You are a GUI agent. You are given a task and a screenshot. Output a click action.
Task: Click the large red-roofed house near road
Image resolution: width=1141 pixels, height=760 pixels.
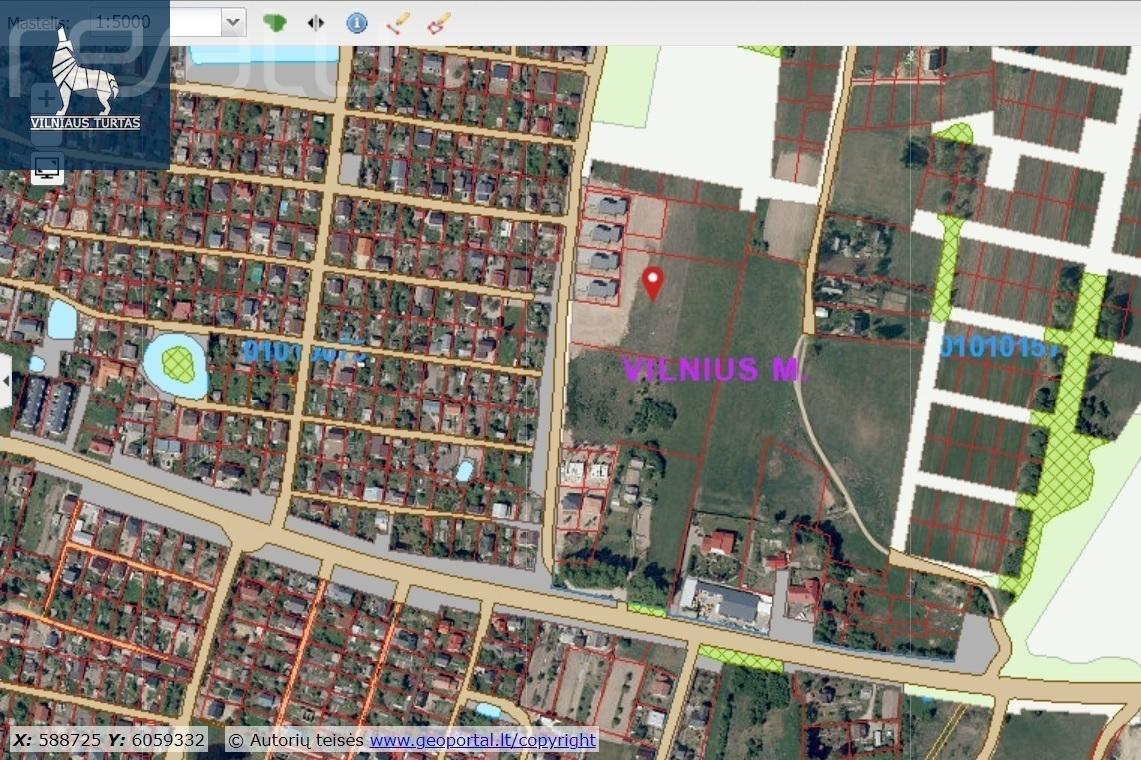719,543
